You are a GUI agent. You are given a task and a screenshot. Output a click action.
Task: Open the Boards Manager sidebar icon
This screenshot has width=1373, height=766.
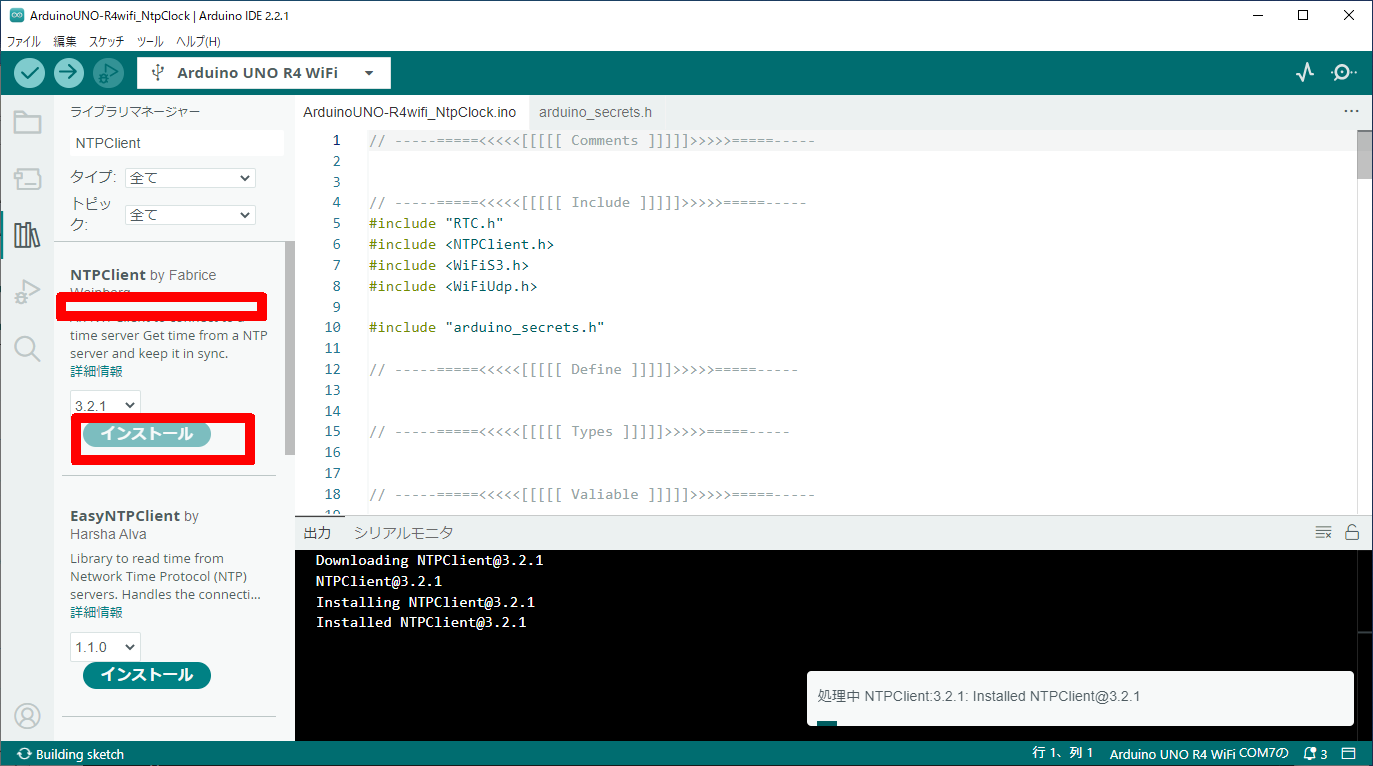click(x=27, y=179)
